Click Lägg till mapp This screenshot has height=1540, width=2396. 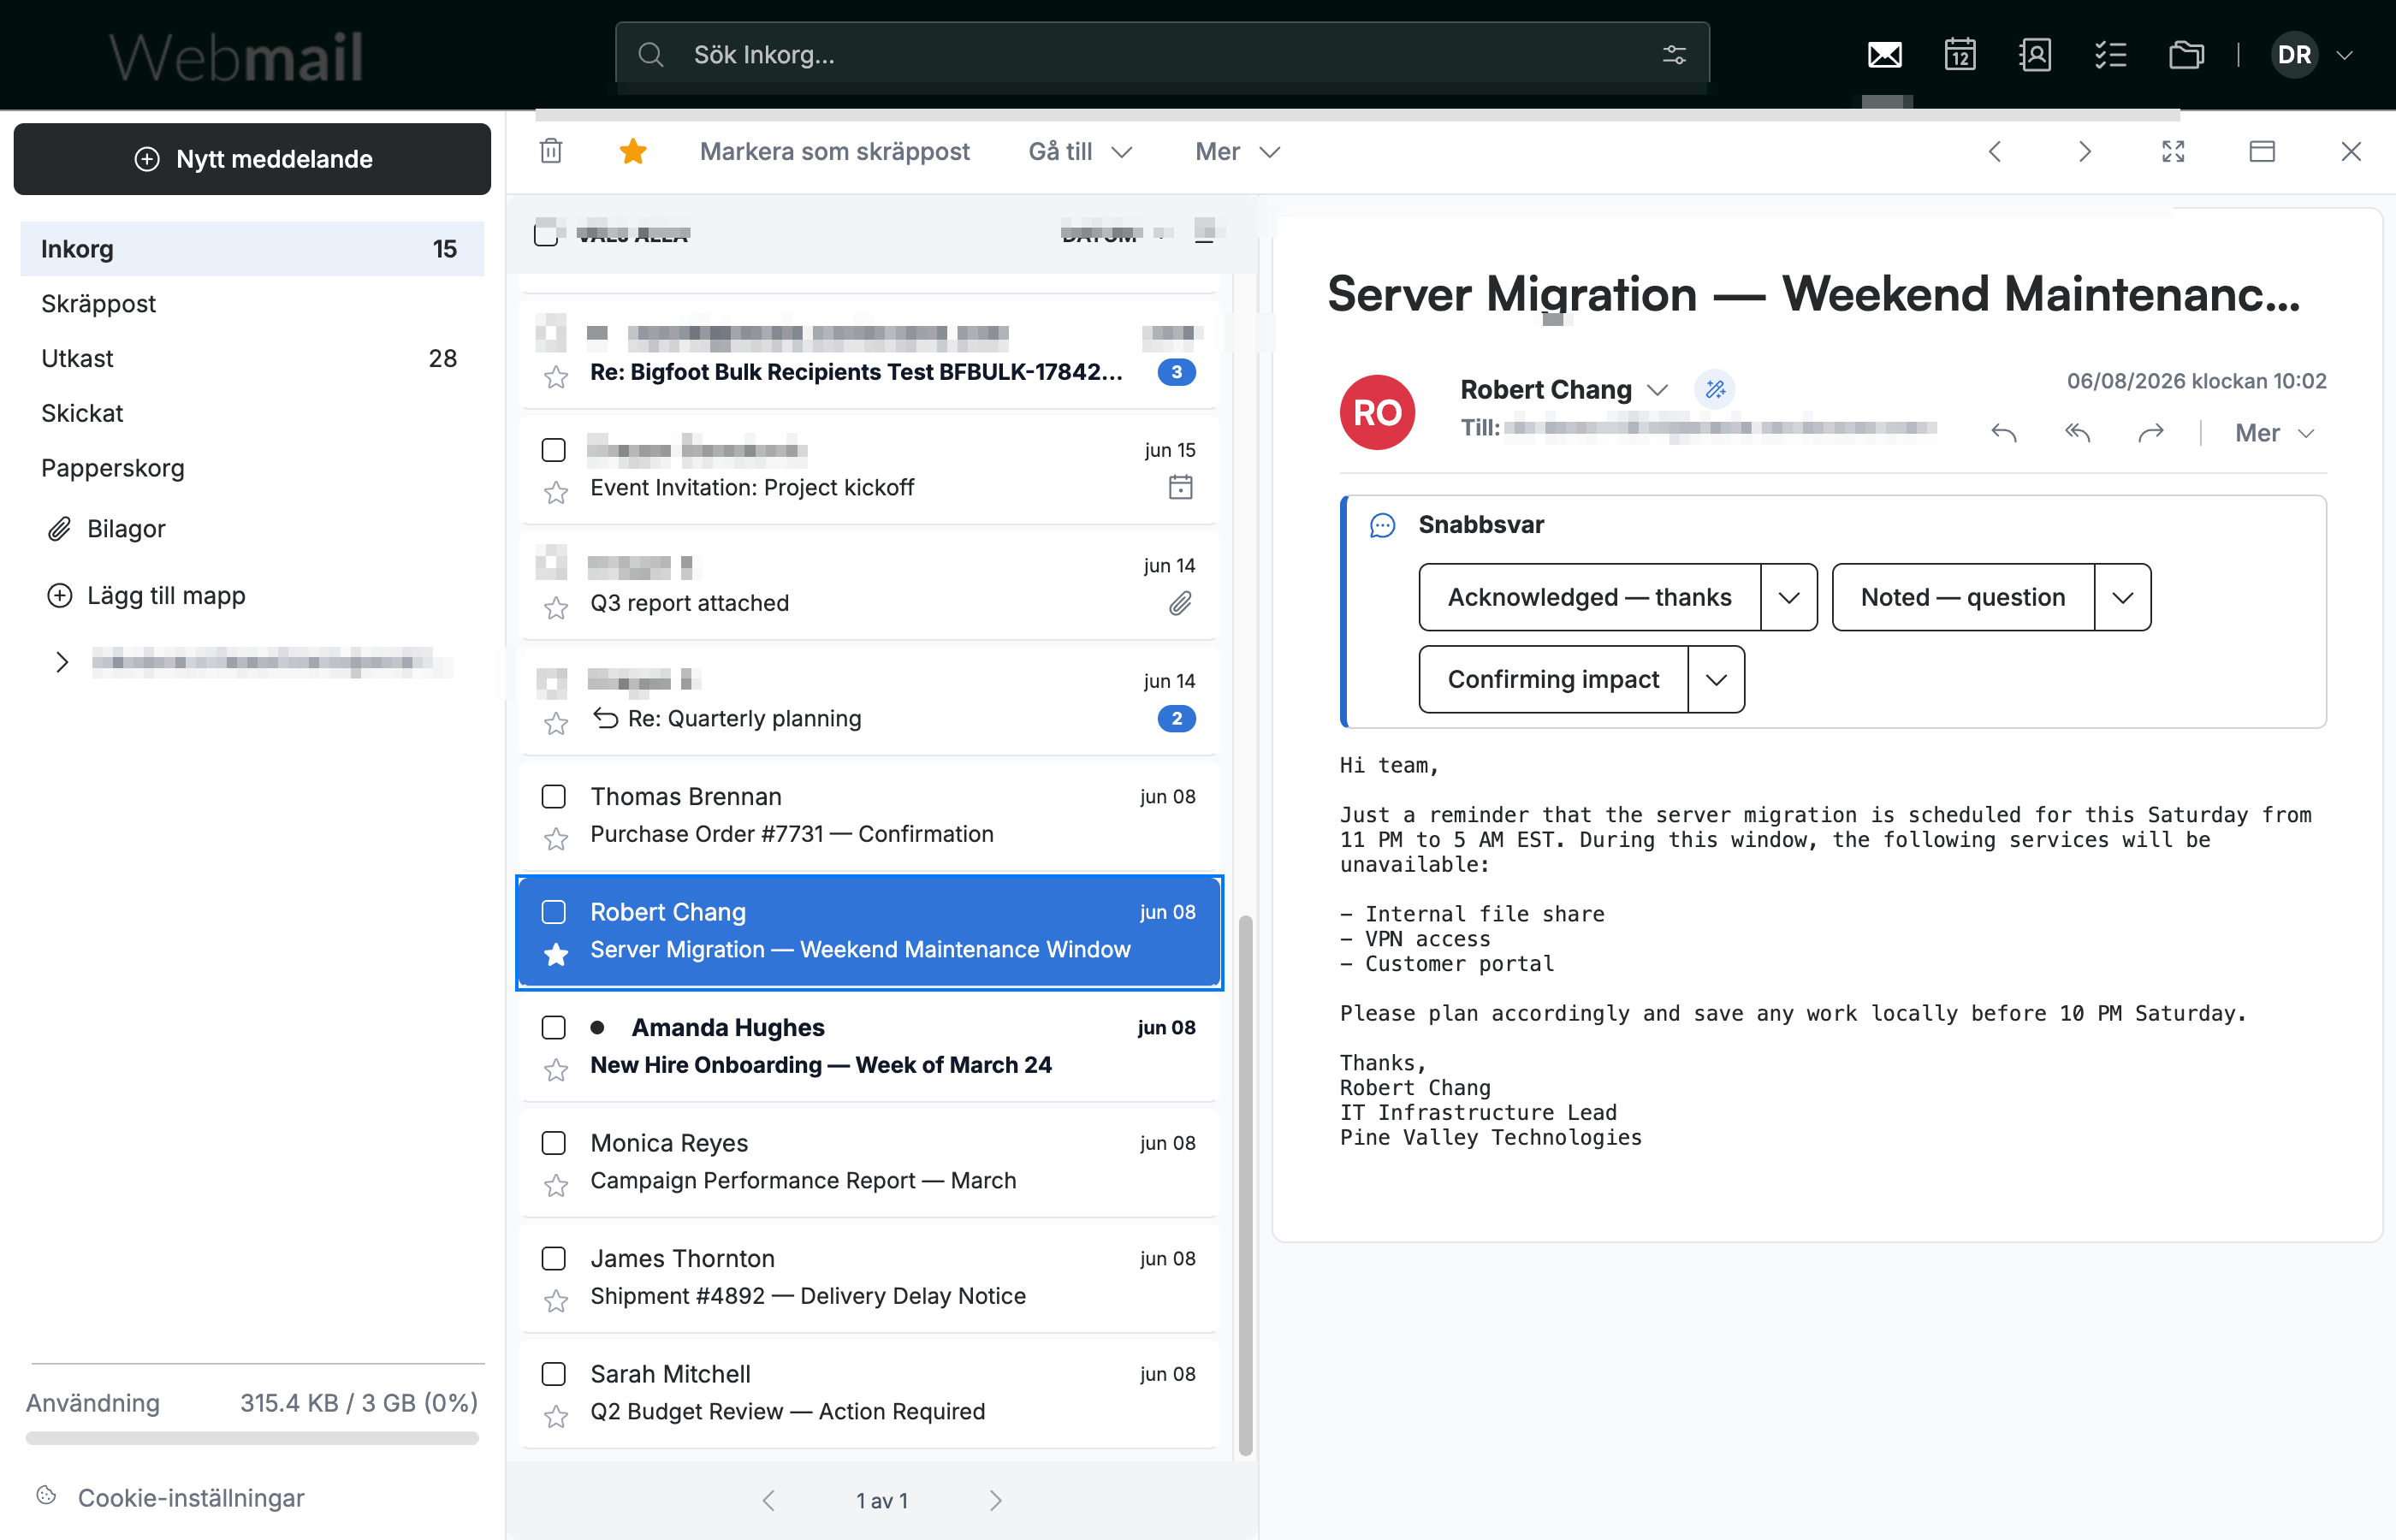pos(146,595)
